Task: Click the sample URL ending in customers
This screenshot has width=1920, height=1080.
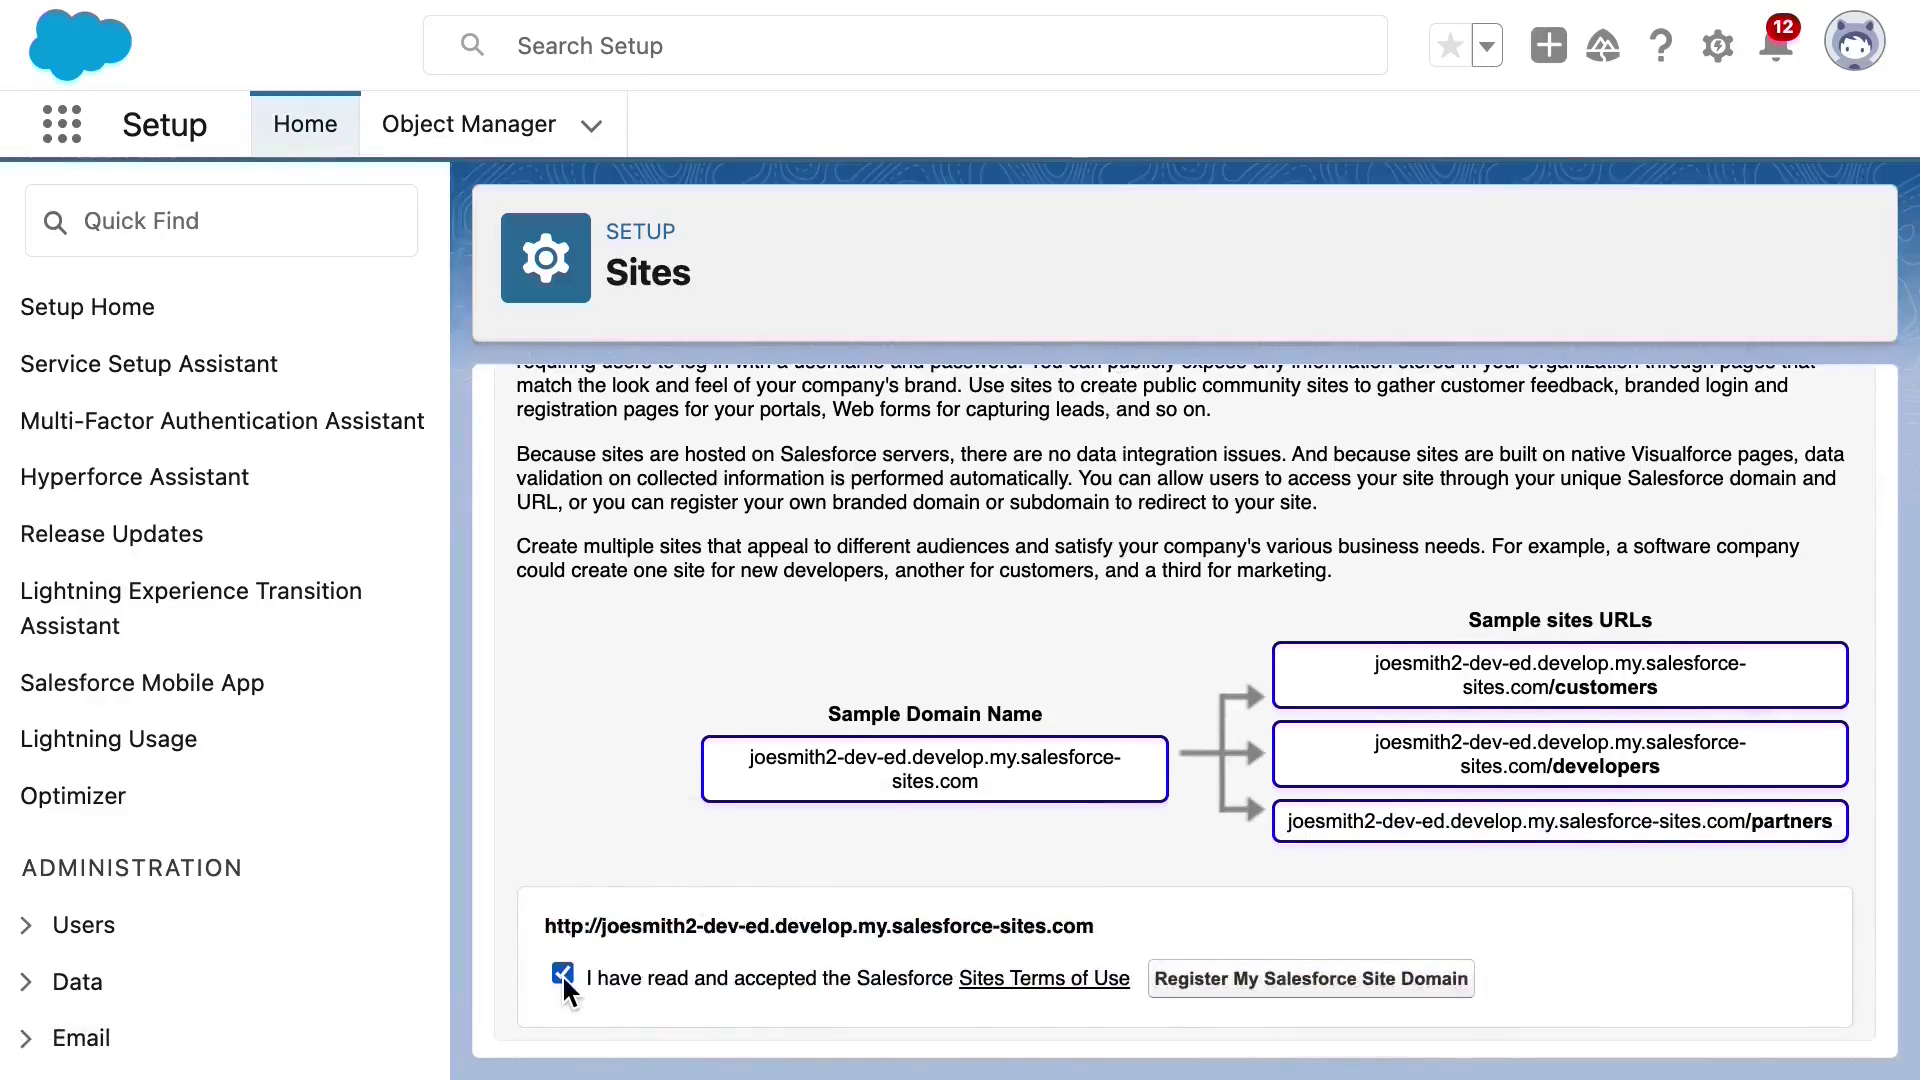Action: point(1559,675)
